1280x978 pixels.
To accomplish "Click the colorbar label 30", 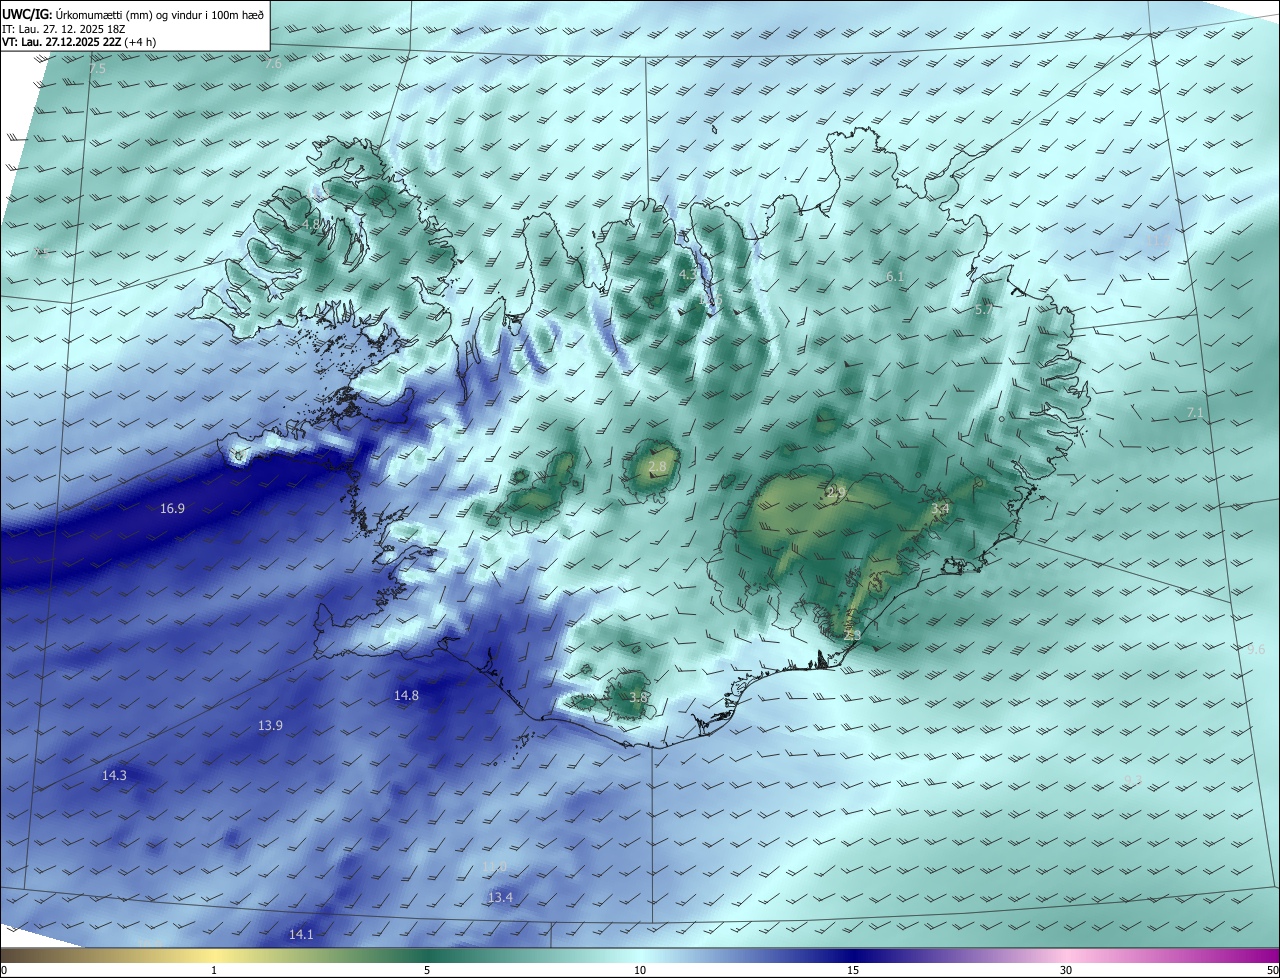I will tap(1066, 970).
